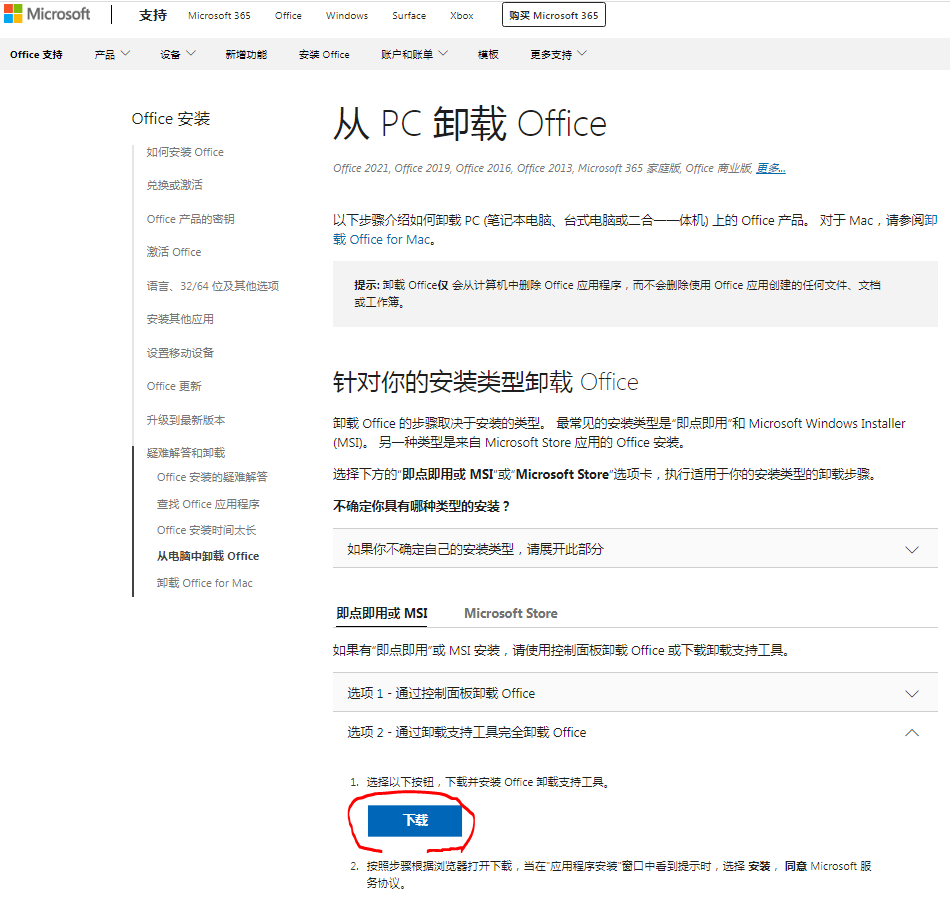Open sidebar link 如何安装 Office
The width and height of the screenshot is (950, 901).
pos(185,152)
